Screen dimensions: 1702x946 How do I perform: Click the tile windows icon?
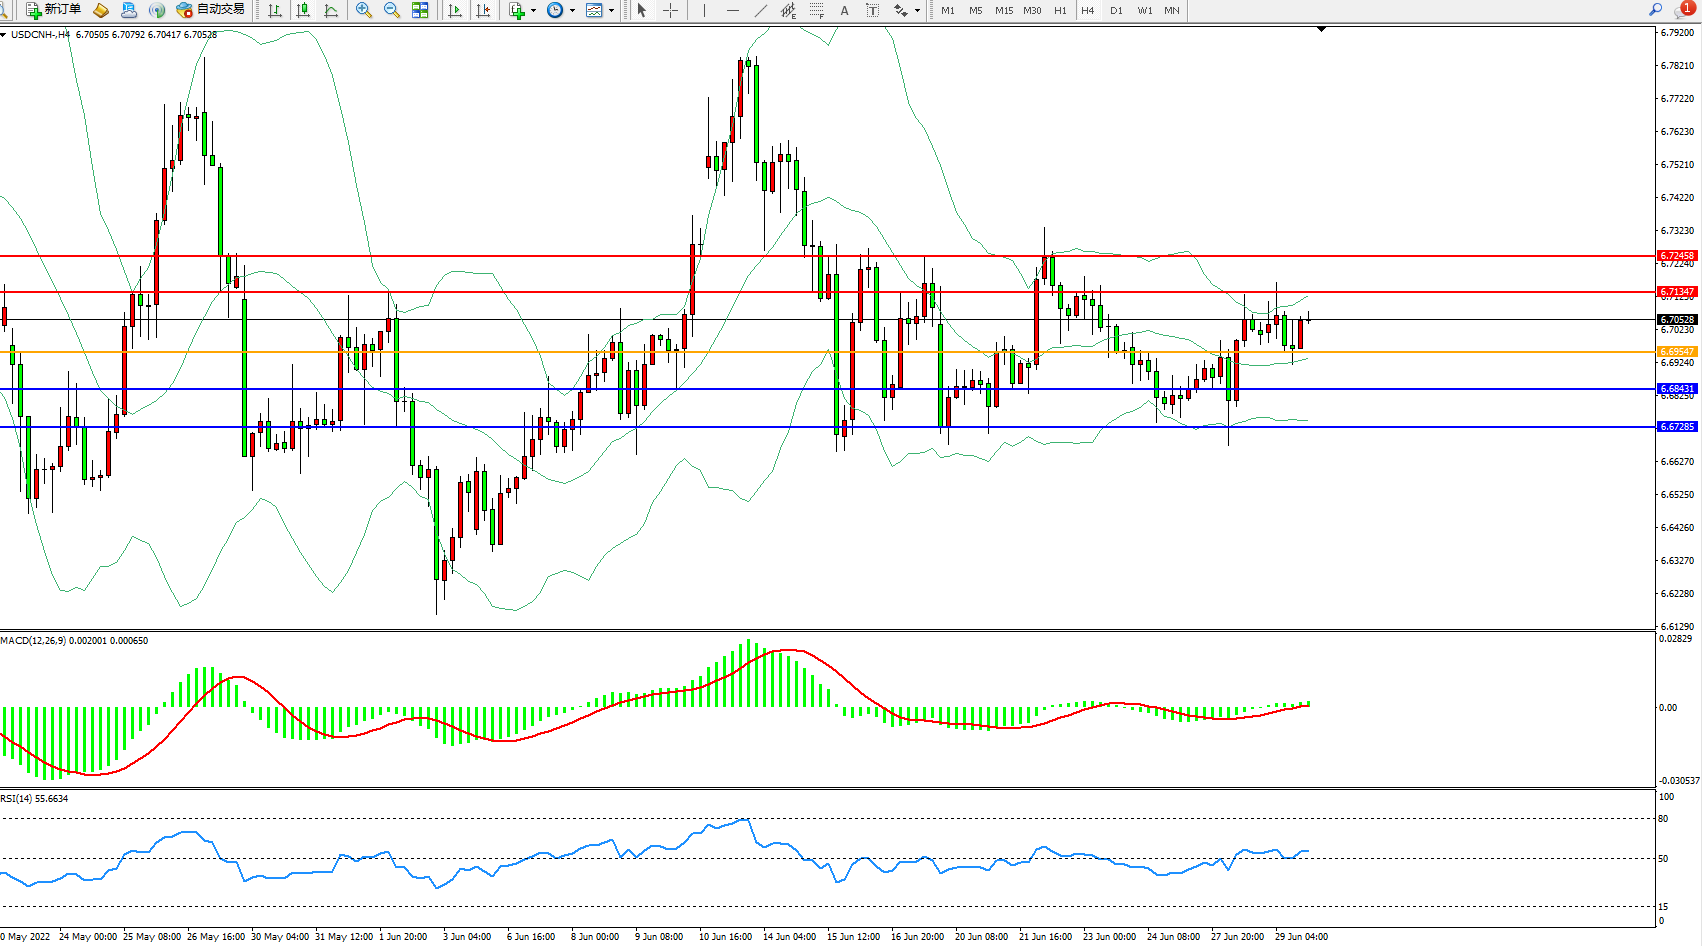tap(420, 10)
